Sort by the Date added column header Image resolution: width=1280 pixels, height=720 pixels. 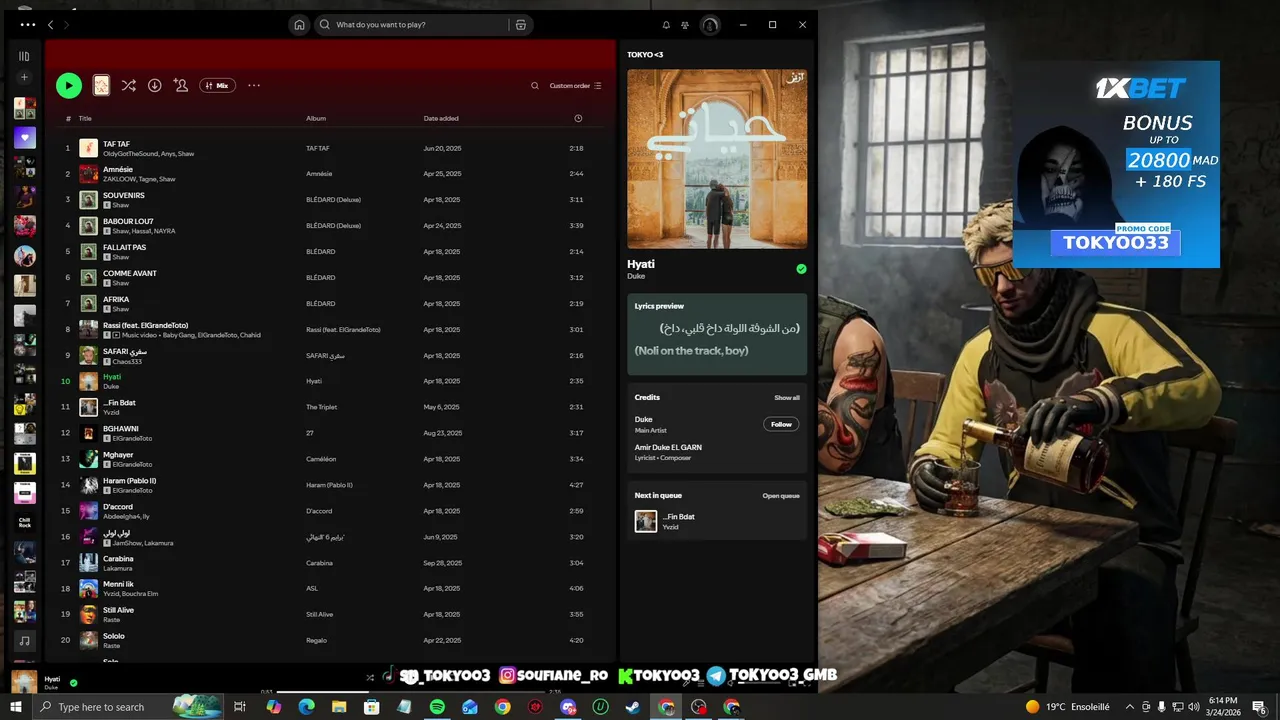tap(441, 118)
